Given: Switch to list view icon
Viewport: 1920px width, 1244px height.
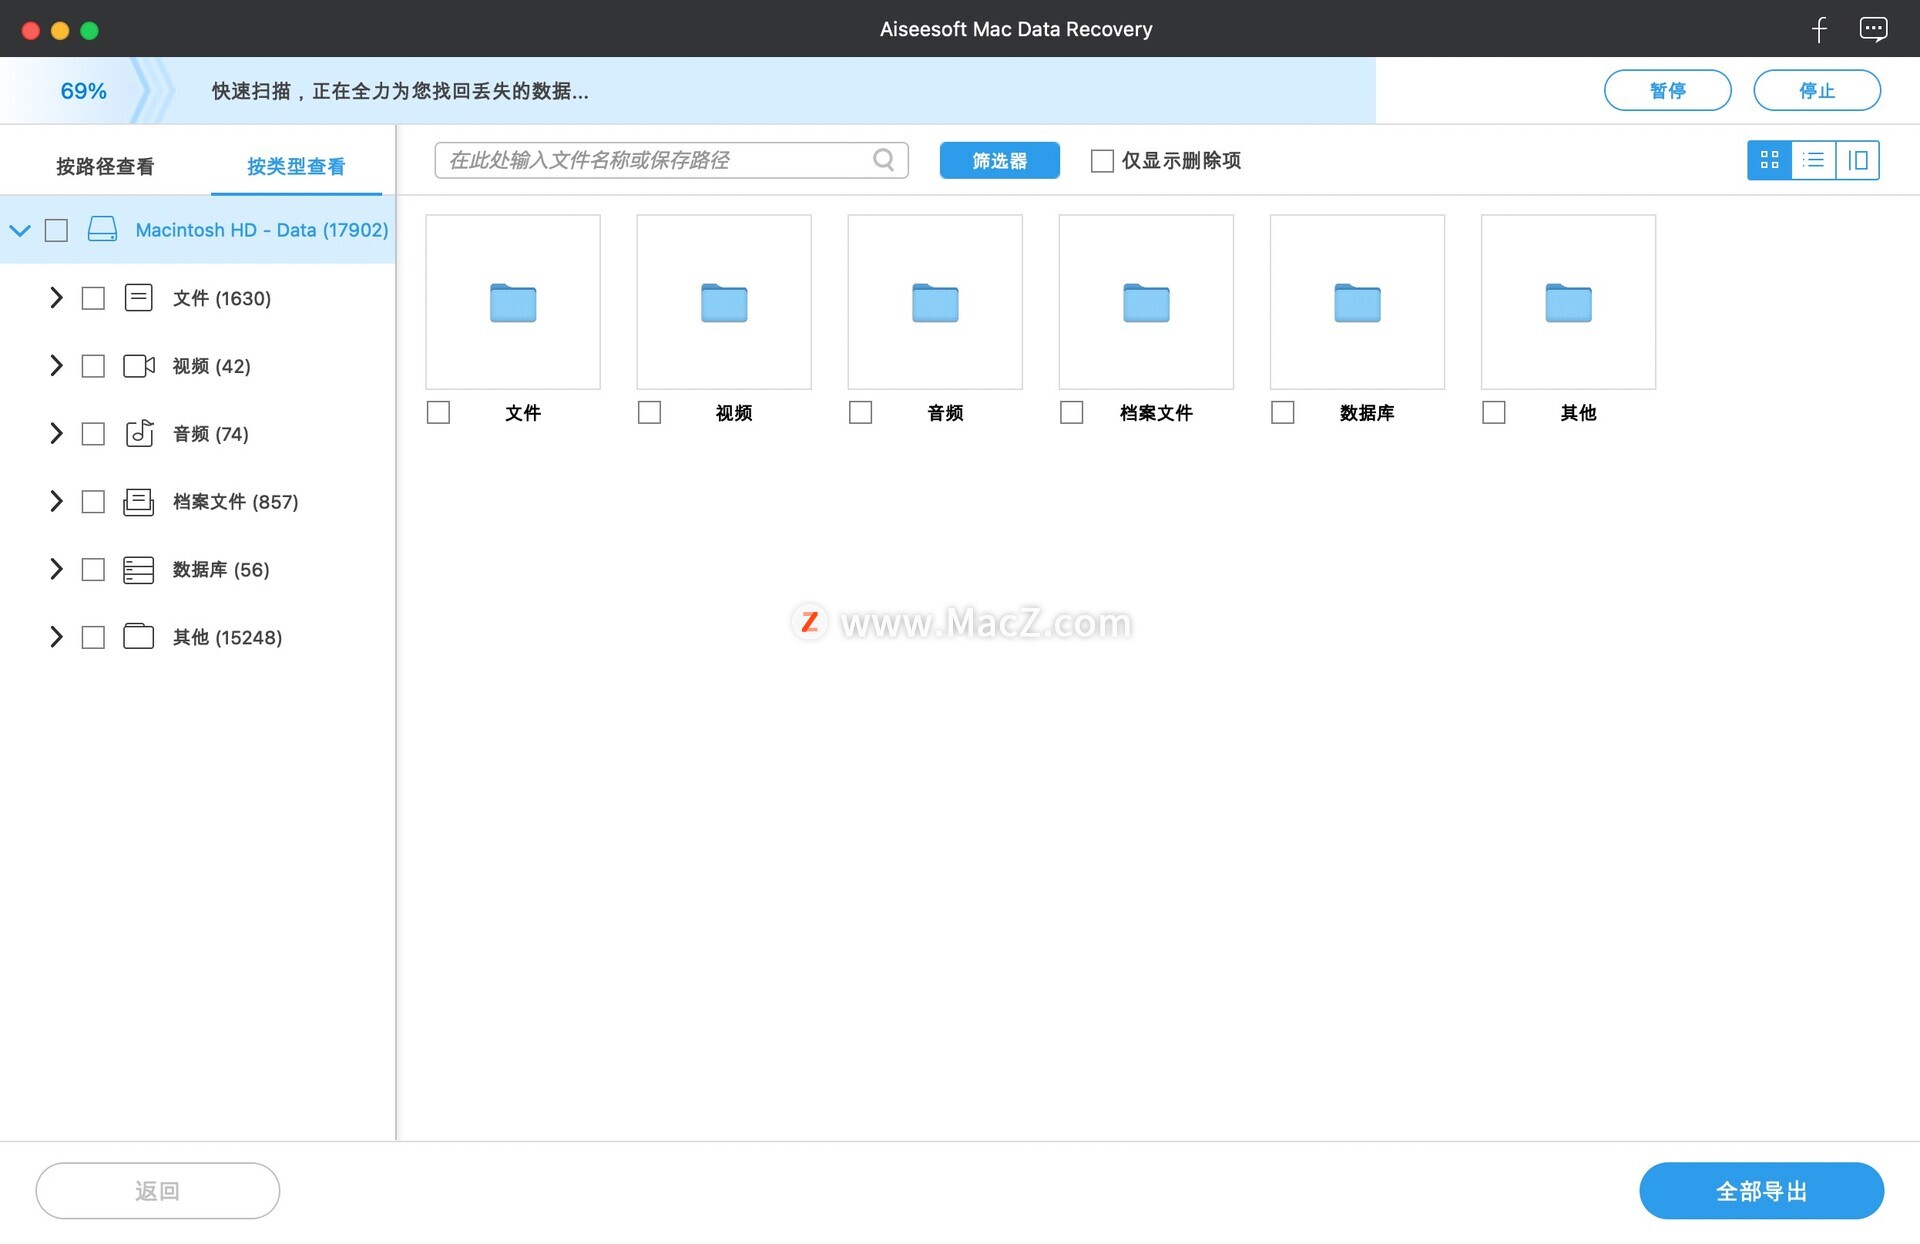Looking at the screenshot, I should pyautogui.click(x=1813, y=160).
